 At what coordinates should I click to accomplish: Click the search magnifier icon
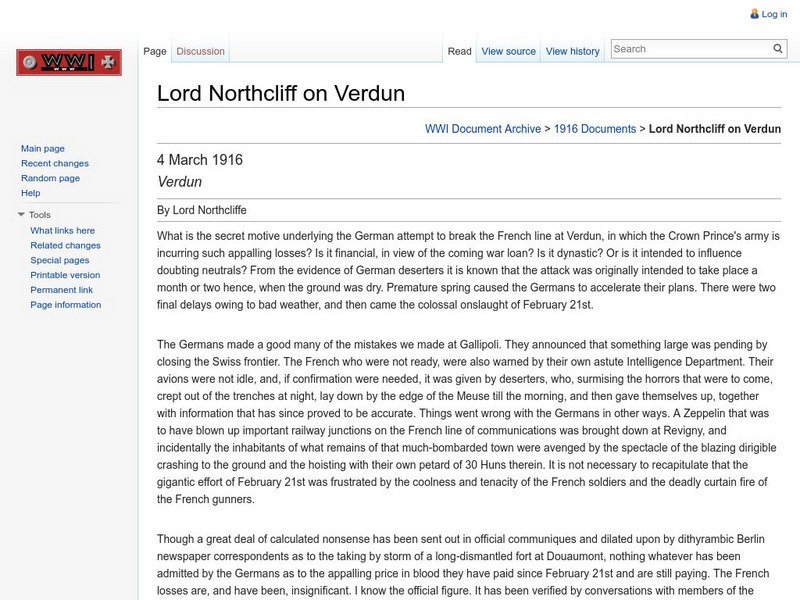click(778, 46)
